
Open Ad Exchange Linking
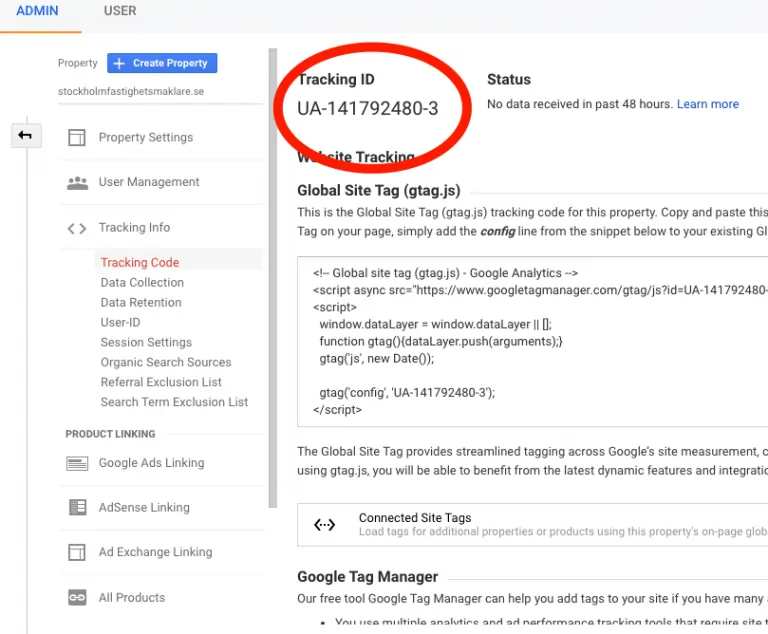[156, 552]
